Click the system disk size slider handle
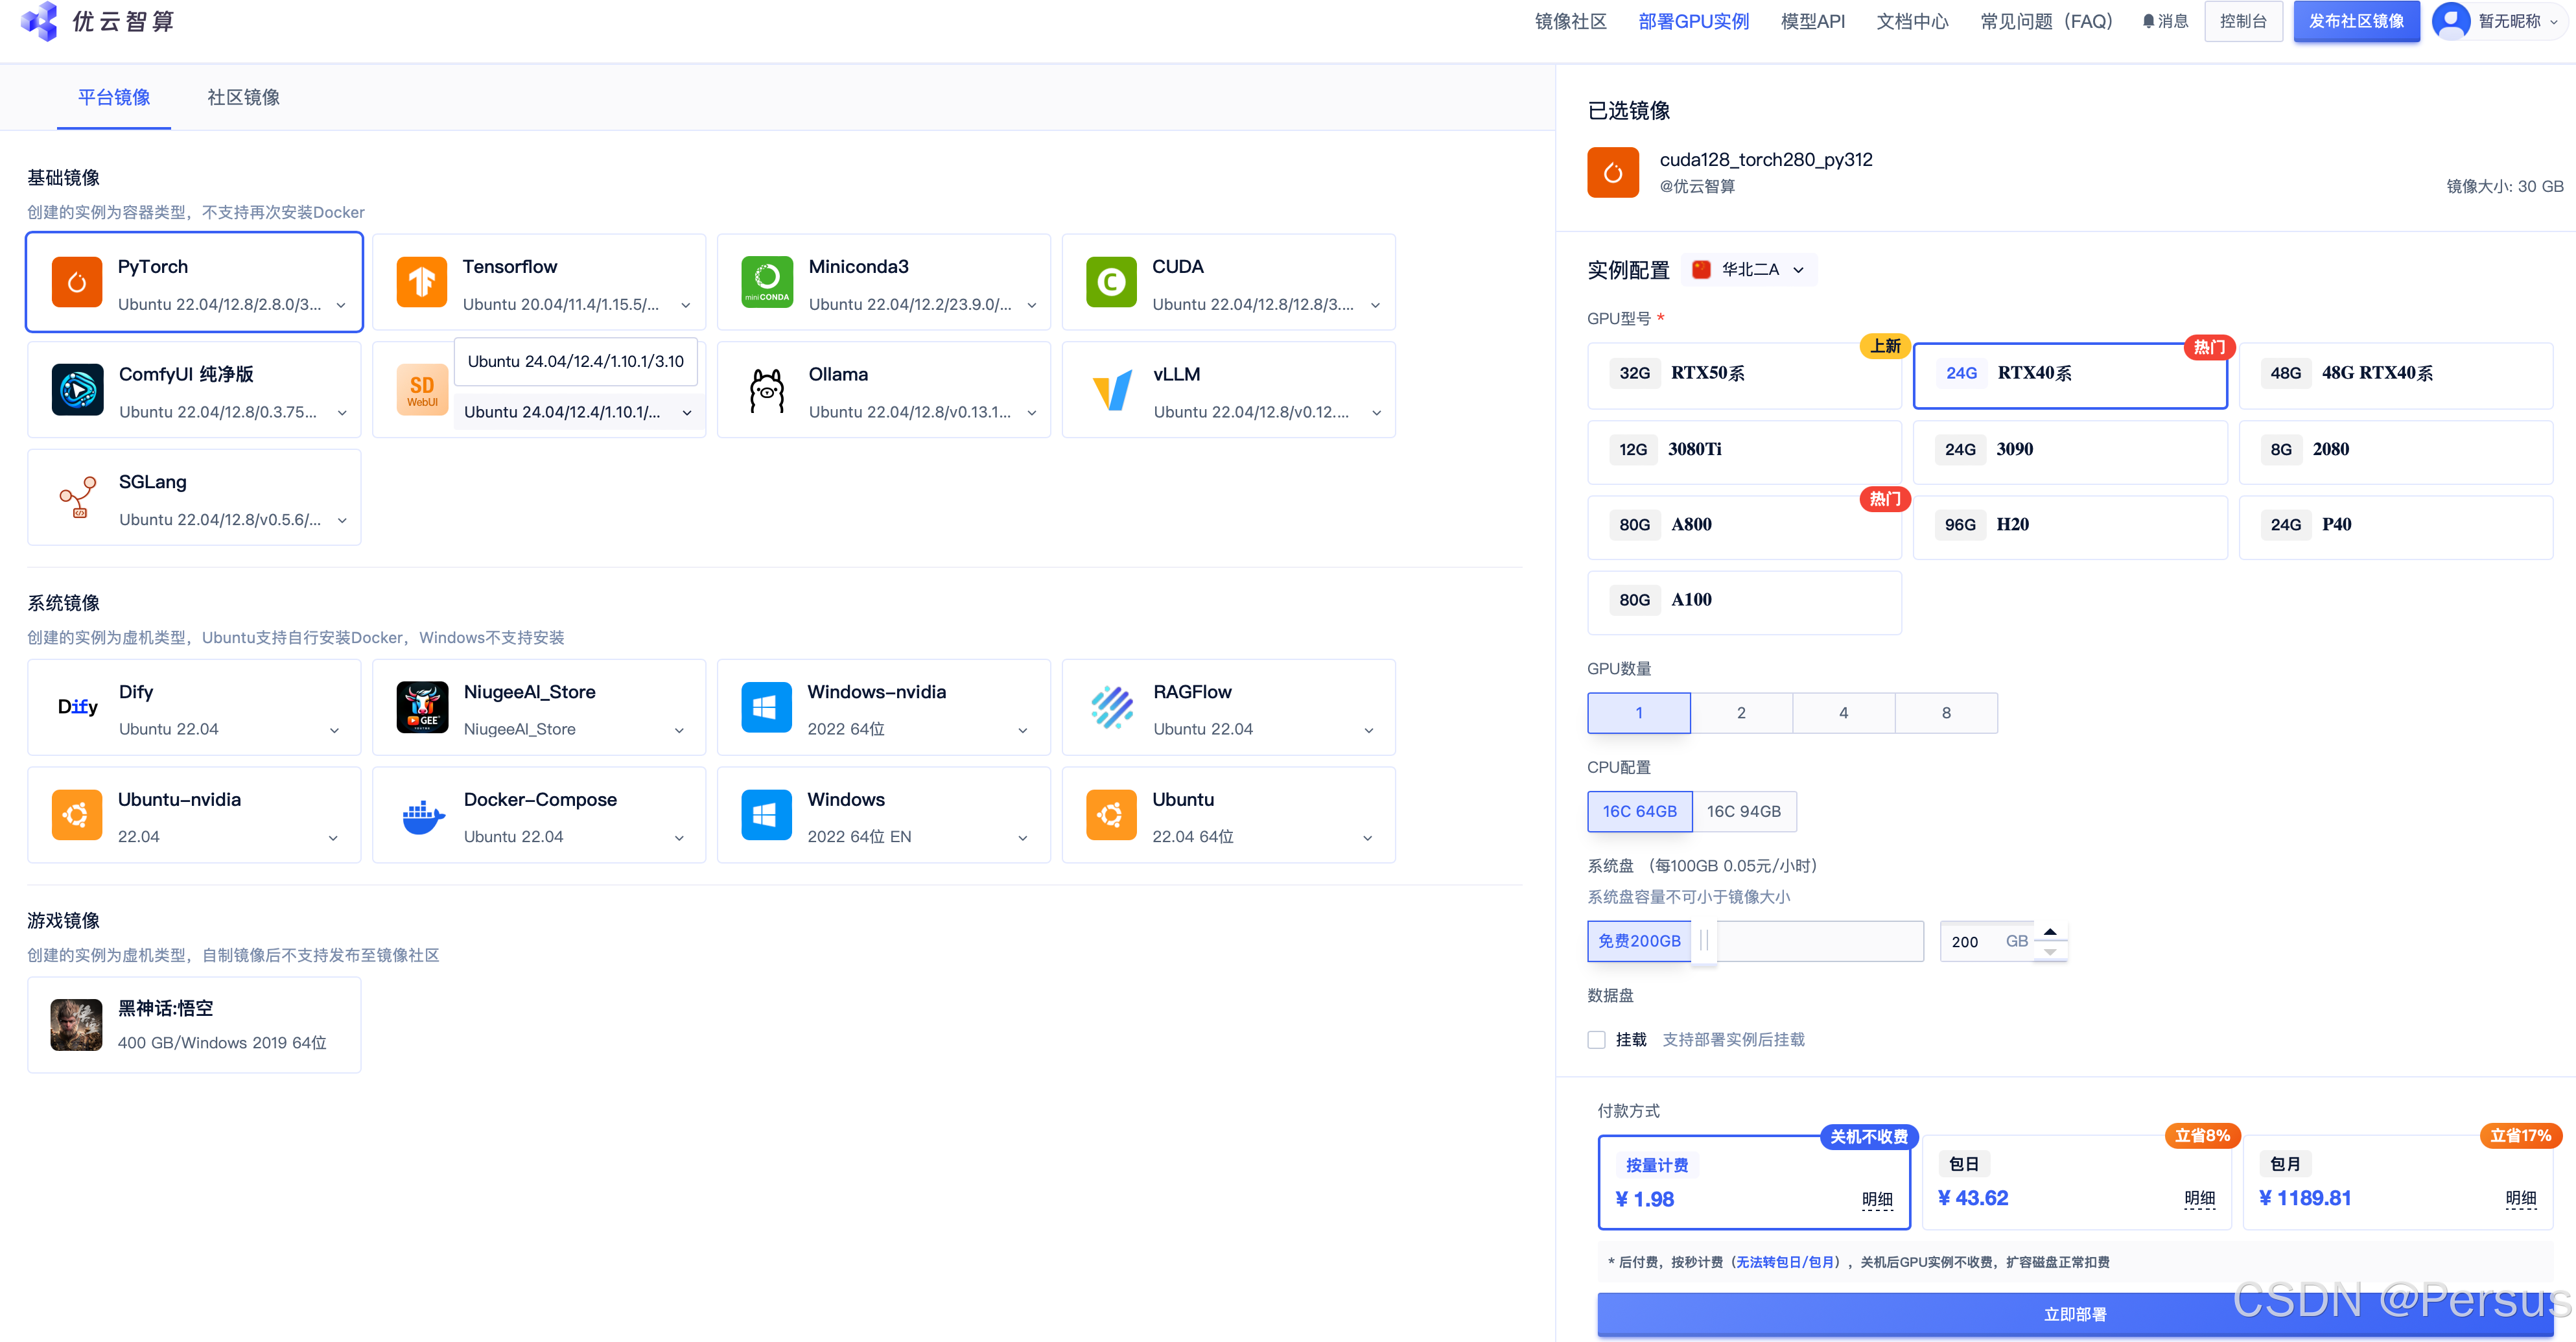This screenshot has width=2576, height=1342. point(1704,941)
